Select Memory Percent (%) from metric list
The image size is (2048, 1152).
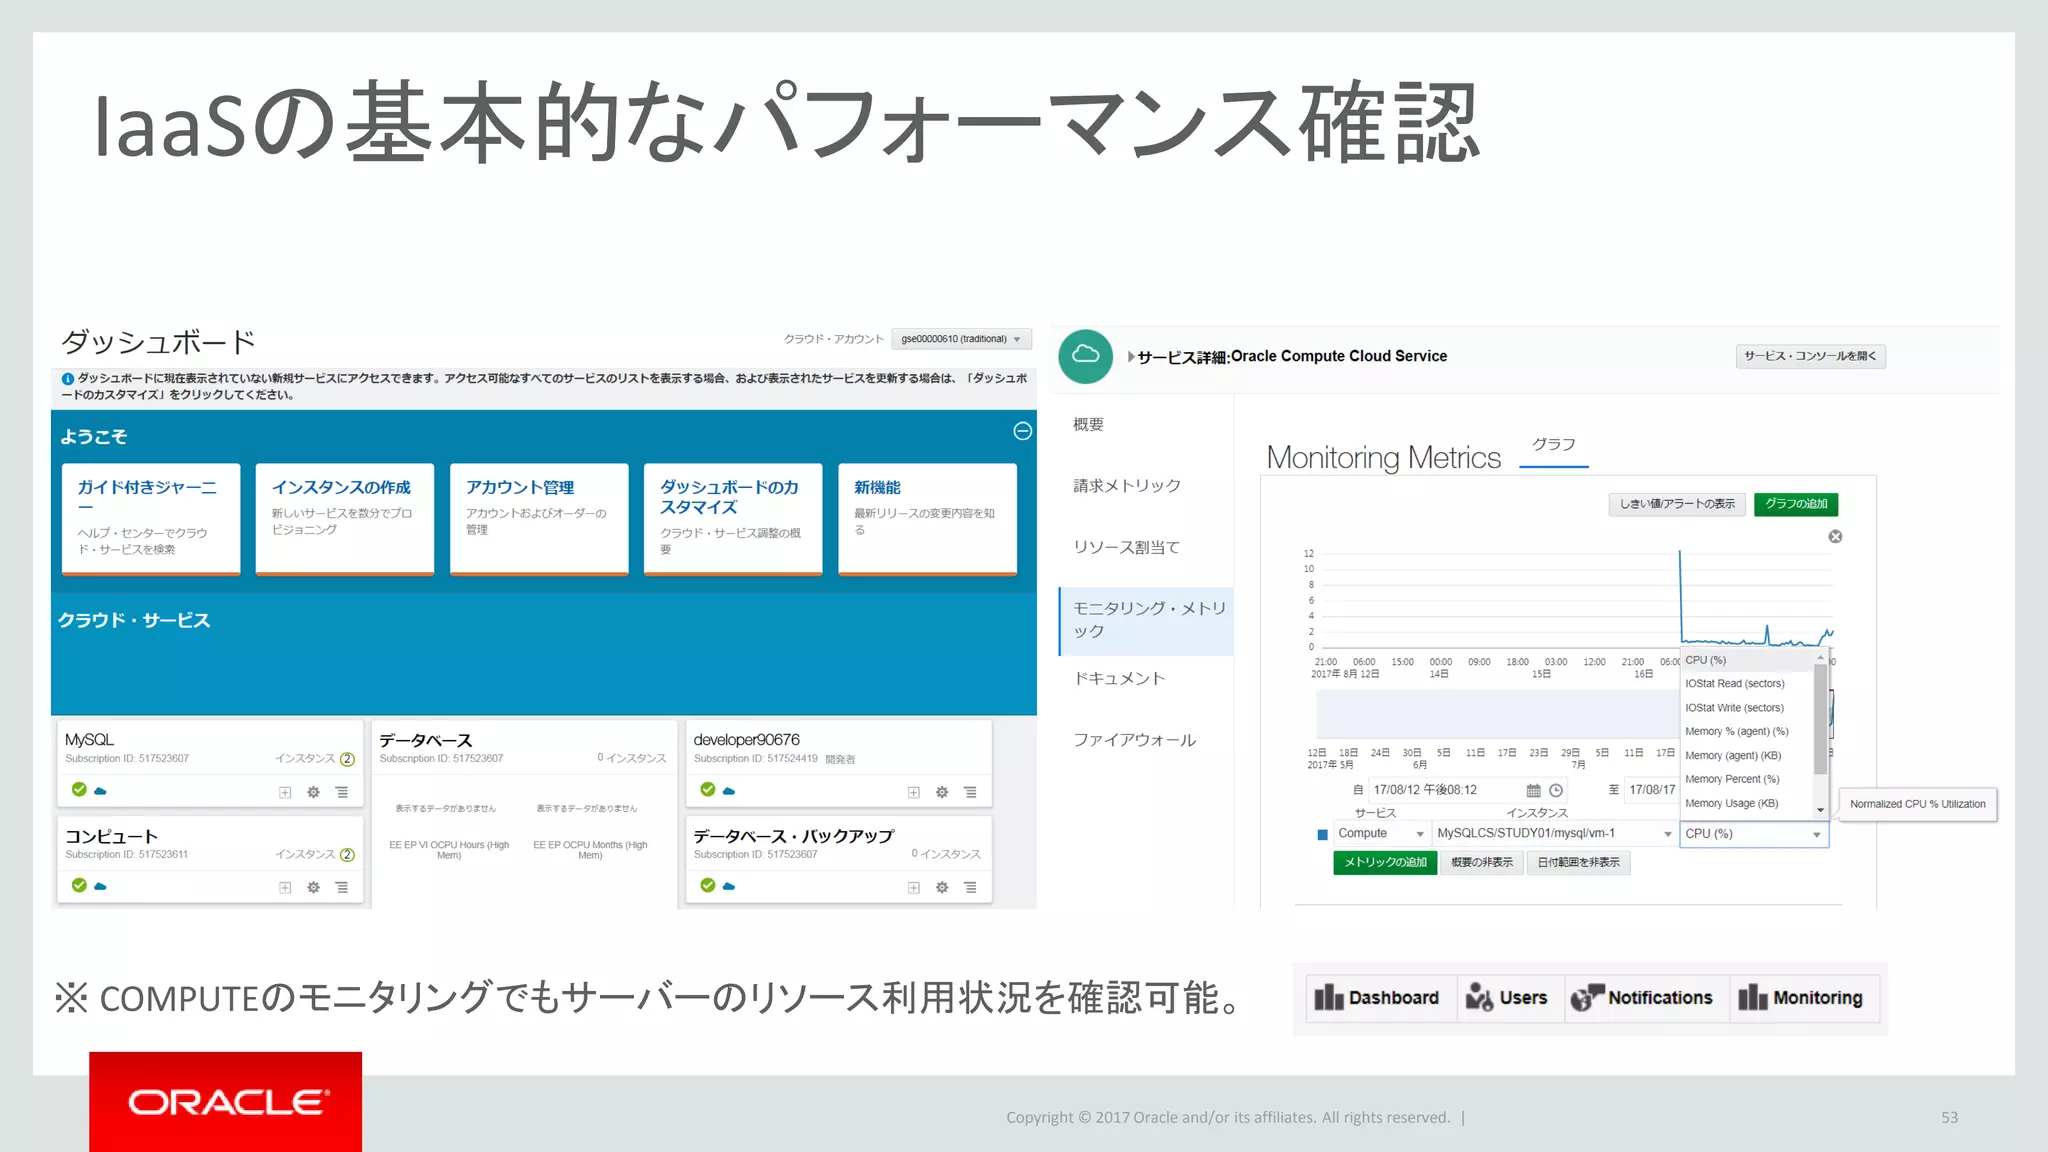click(x=1732, y=779)
